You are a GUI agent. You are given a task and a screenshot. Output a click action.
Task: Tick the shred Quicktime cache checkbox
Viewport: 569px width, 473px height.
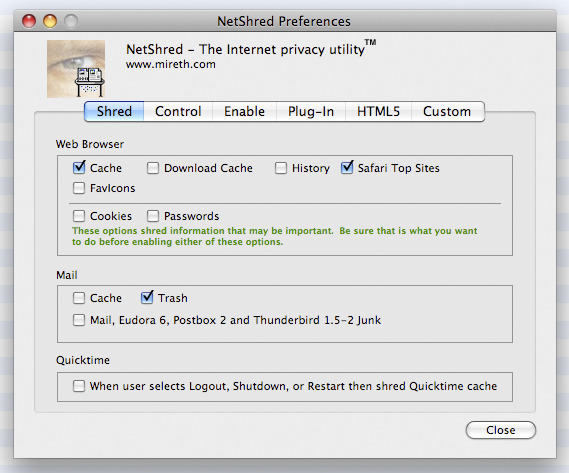(79, 386)
